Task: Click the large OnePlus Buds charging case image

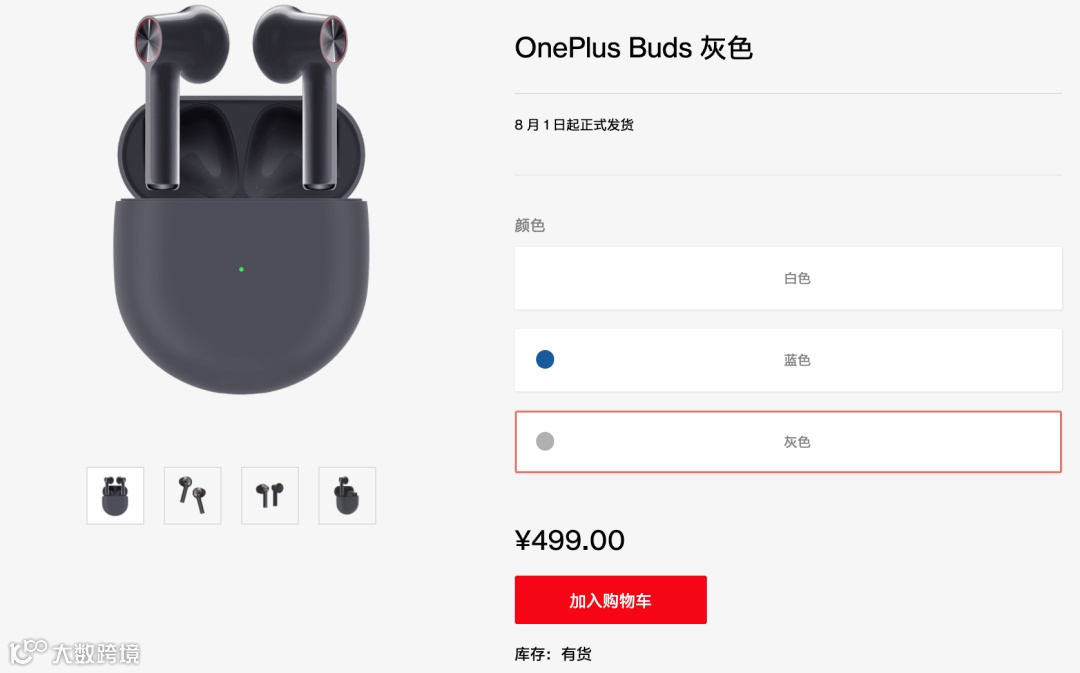Action: (241, 200)
